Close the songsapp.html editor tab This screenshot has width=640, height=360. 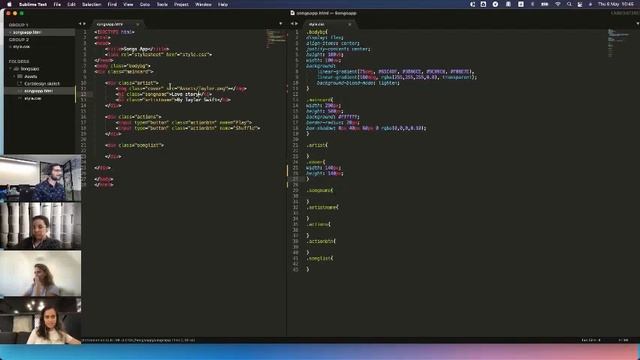pyautogui.click(x=138, y=24)
